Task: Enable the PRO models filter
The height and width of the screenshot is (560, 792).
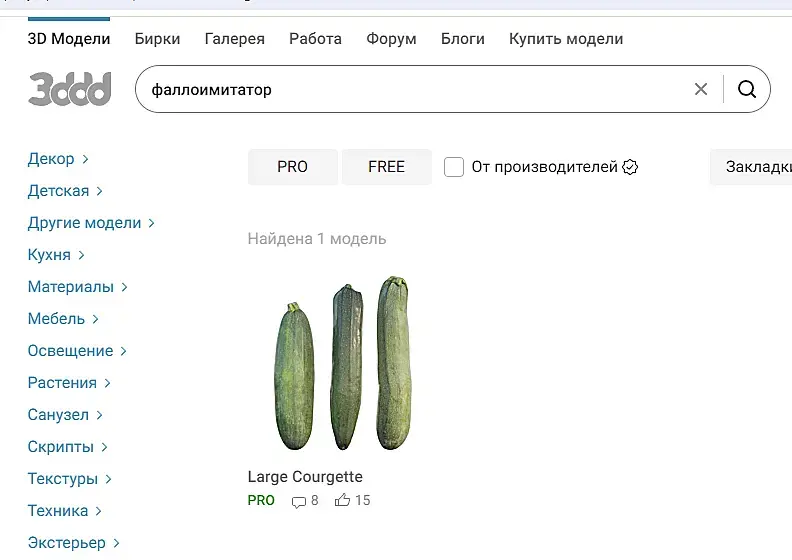Action: [292, 167]
